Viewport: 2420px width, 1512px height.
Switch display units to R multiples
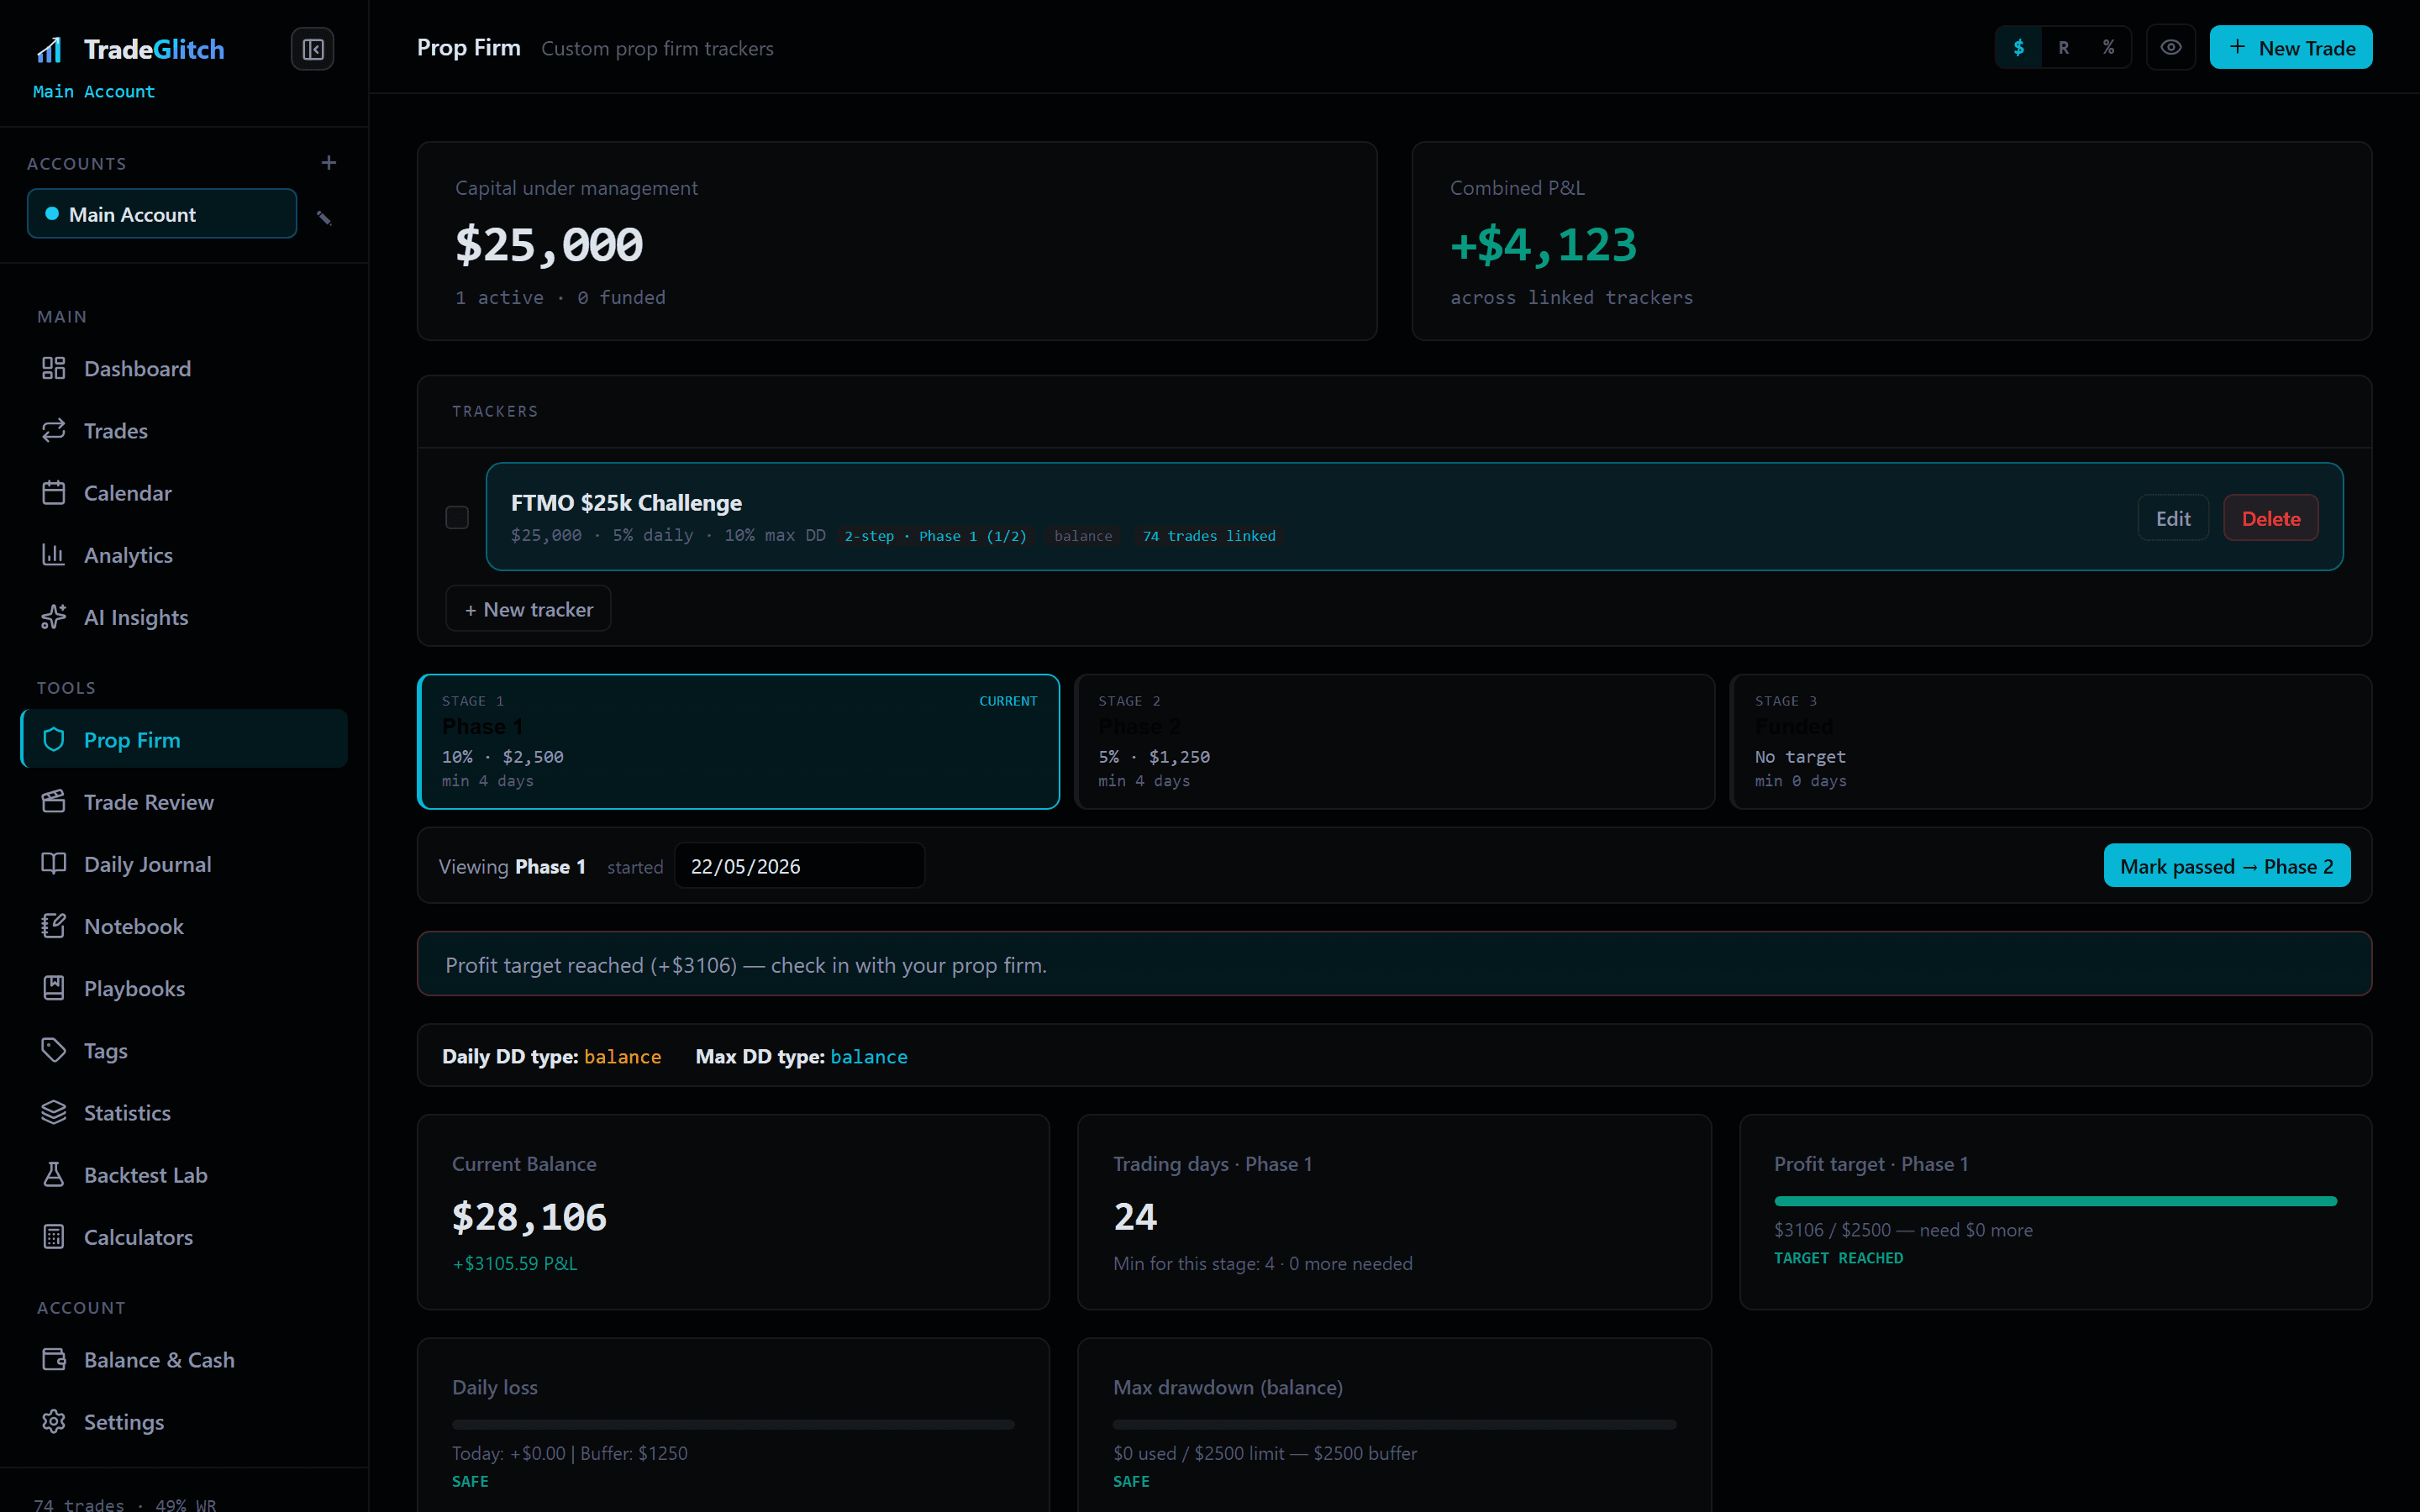2063,47
